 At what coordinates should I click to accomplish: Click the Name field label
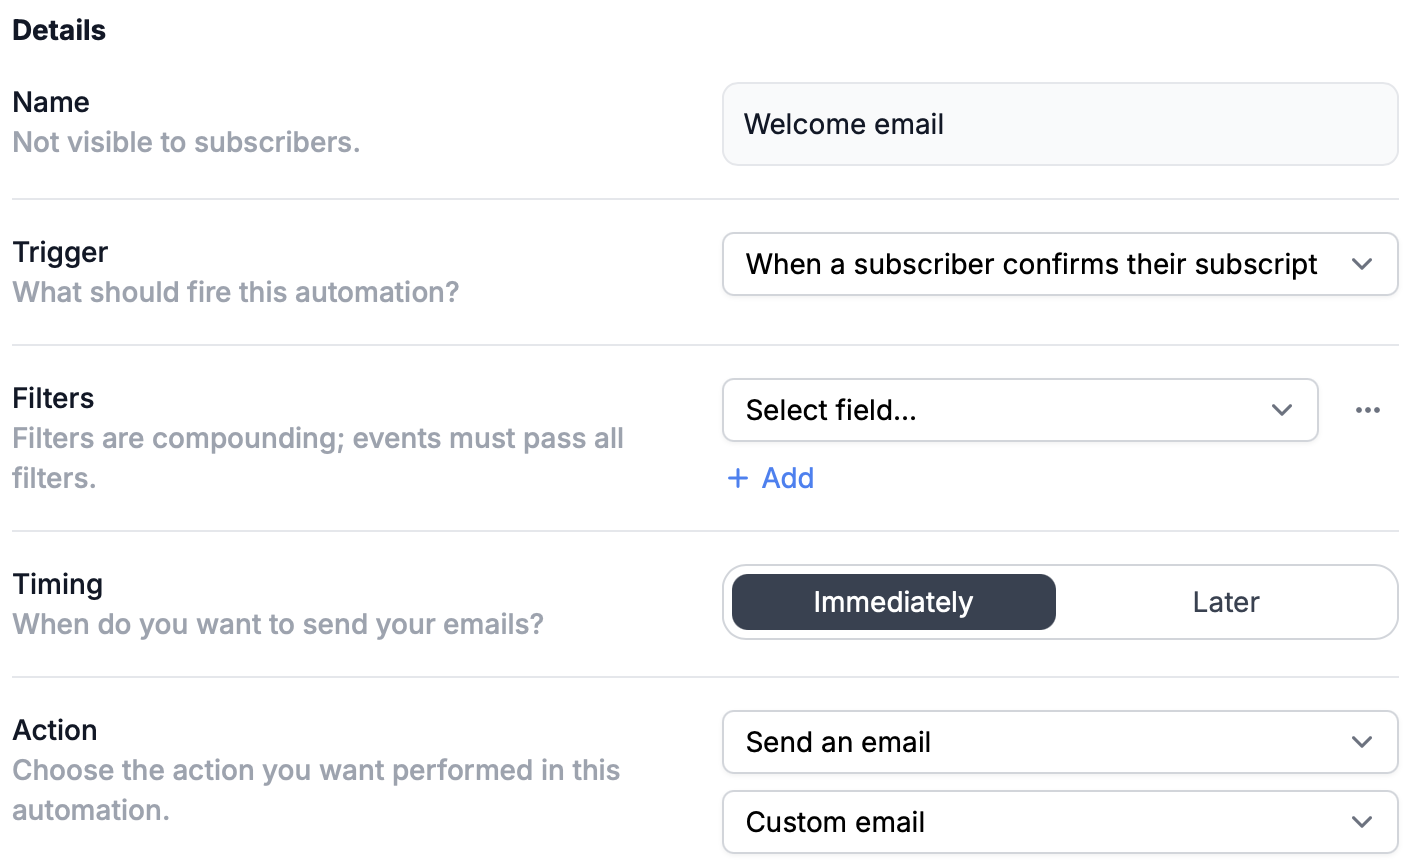51,102
